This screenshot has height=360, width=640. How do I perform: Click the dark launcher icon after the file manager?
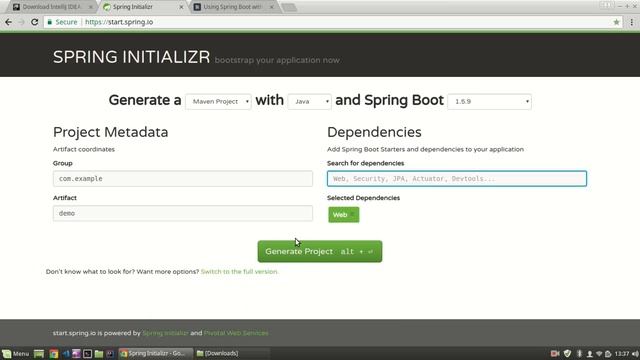click(110, 353)
